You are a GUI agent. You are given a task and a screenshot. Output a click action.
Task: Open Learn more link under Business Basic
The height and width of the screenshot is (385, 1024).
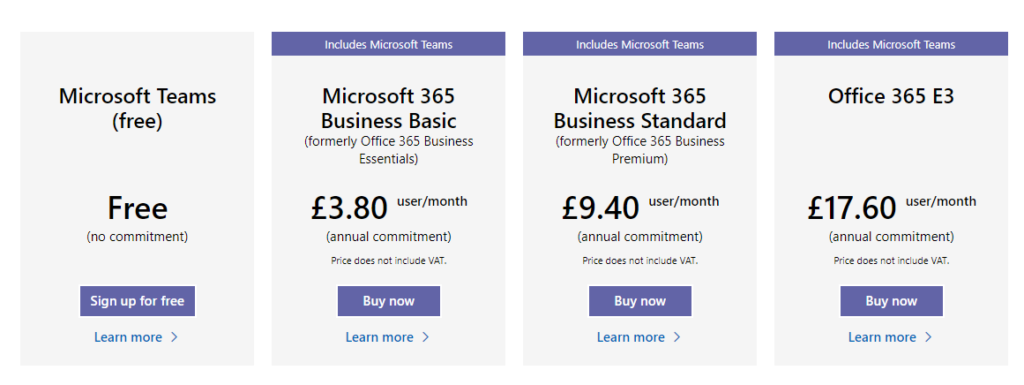pos(379,337)
